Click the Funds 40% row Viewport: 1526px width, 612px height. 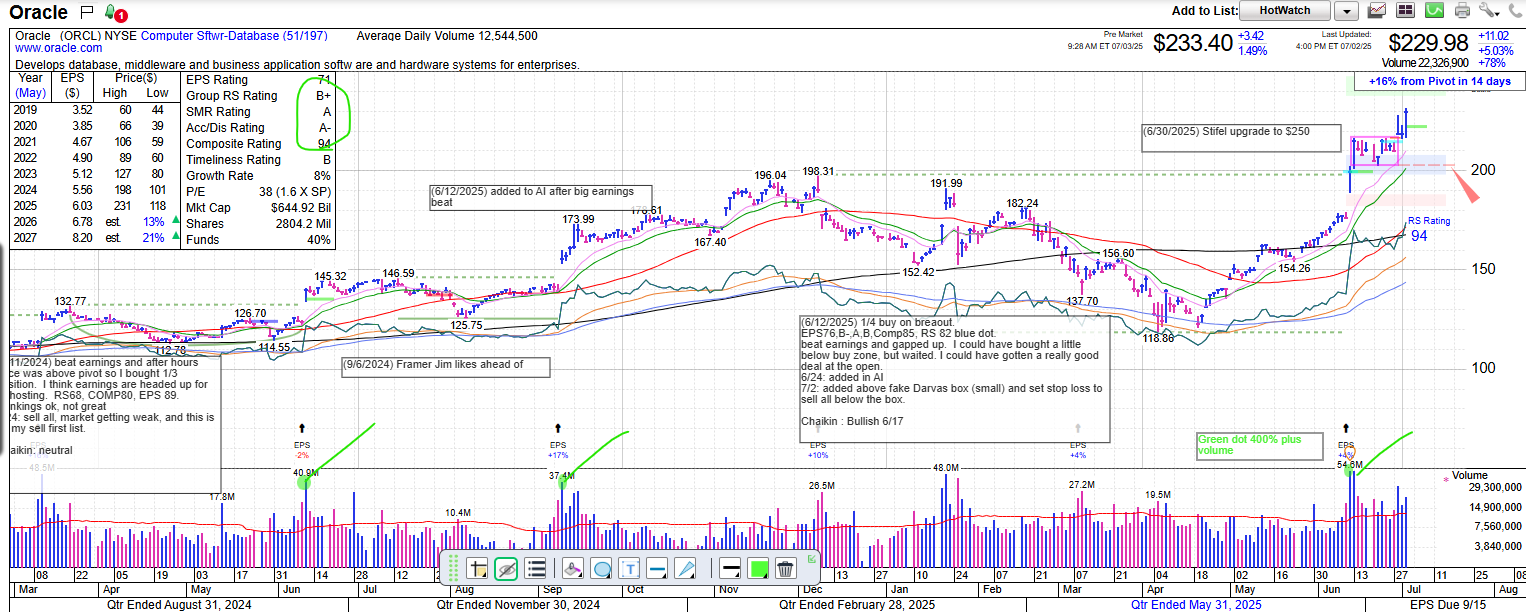coord(258,240)
